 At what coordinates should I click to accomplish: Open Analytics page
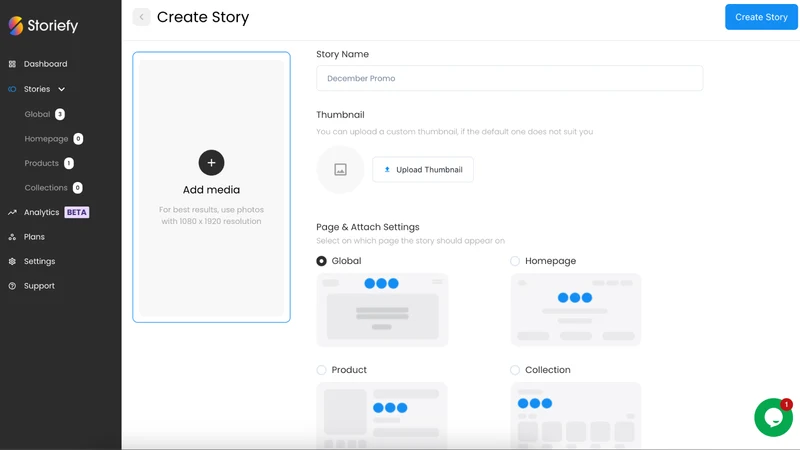pyautogui.click(x=41, y=212)
